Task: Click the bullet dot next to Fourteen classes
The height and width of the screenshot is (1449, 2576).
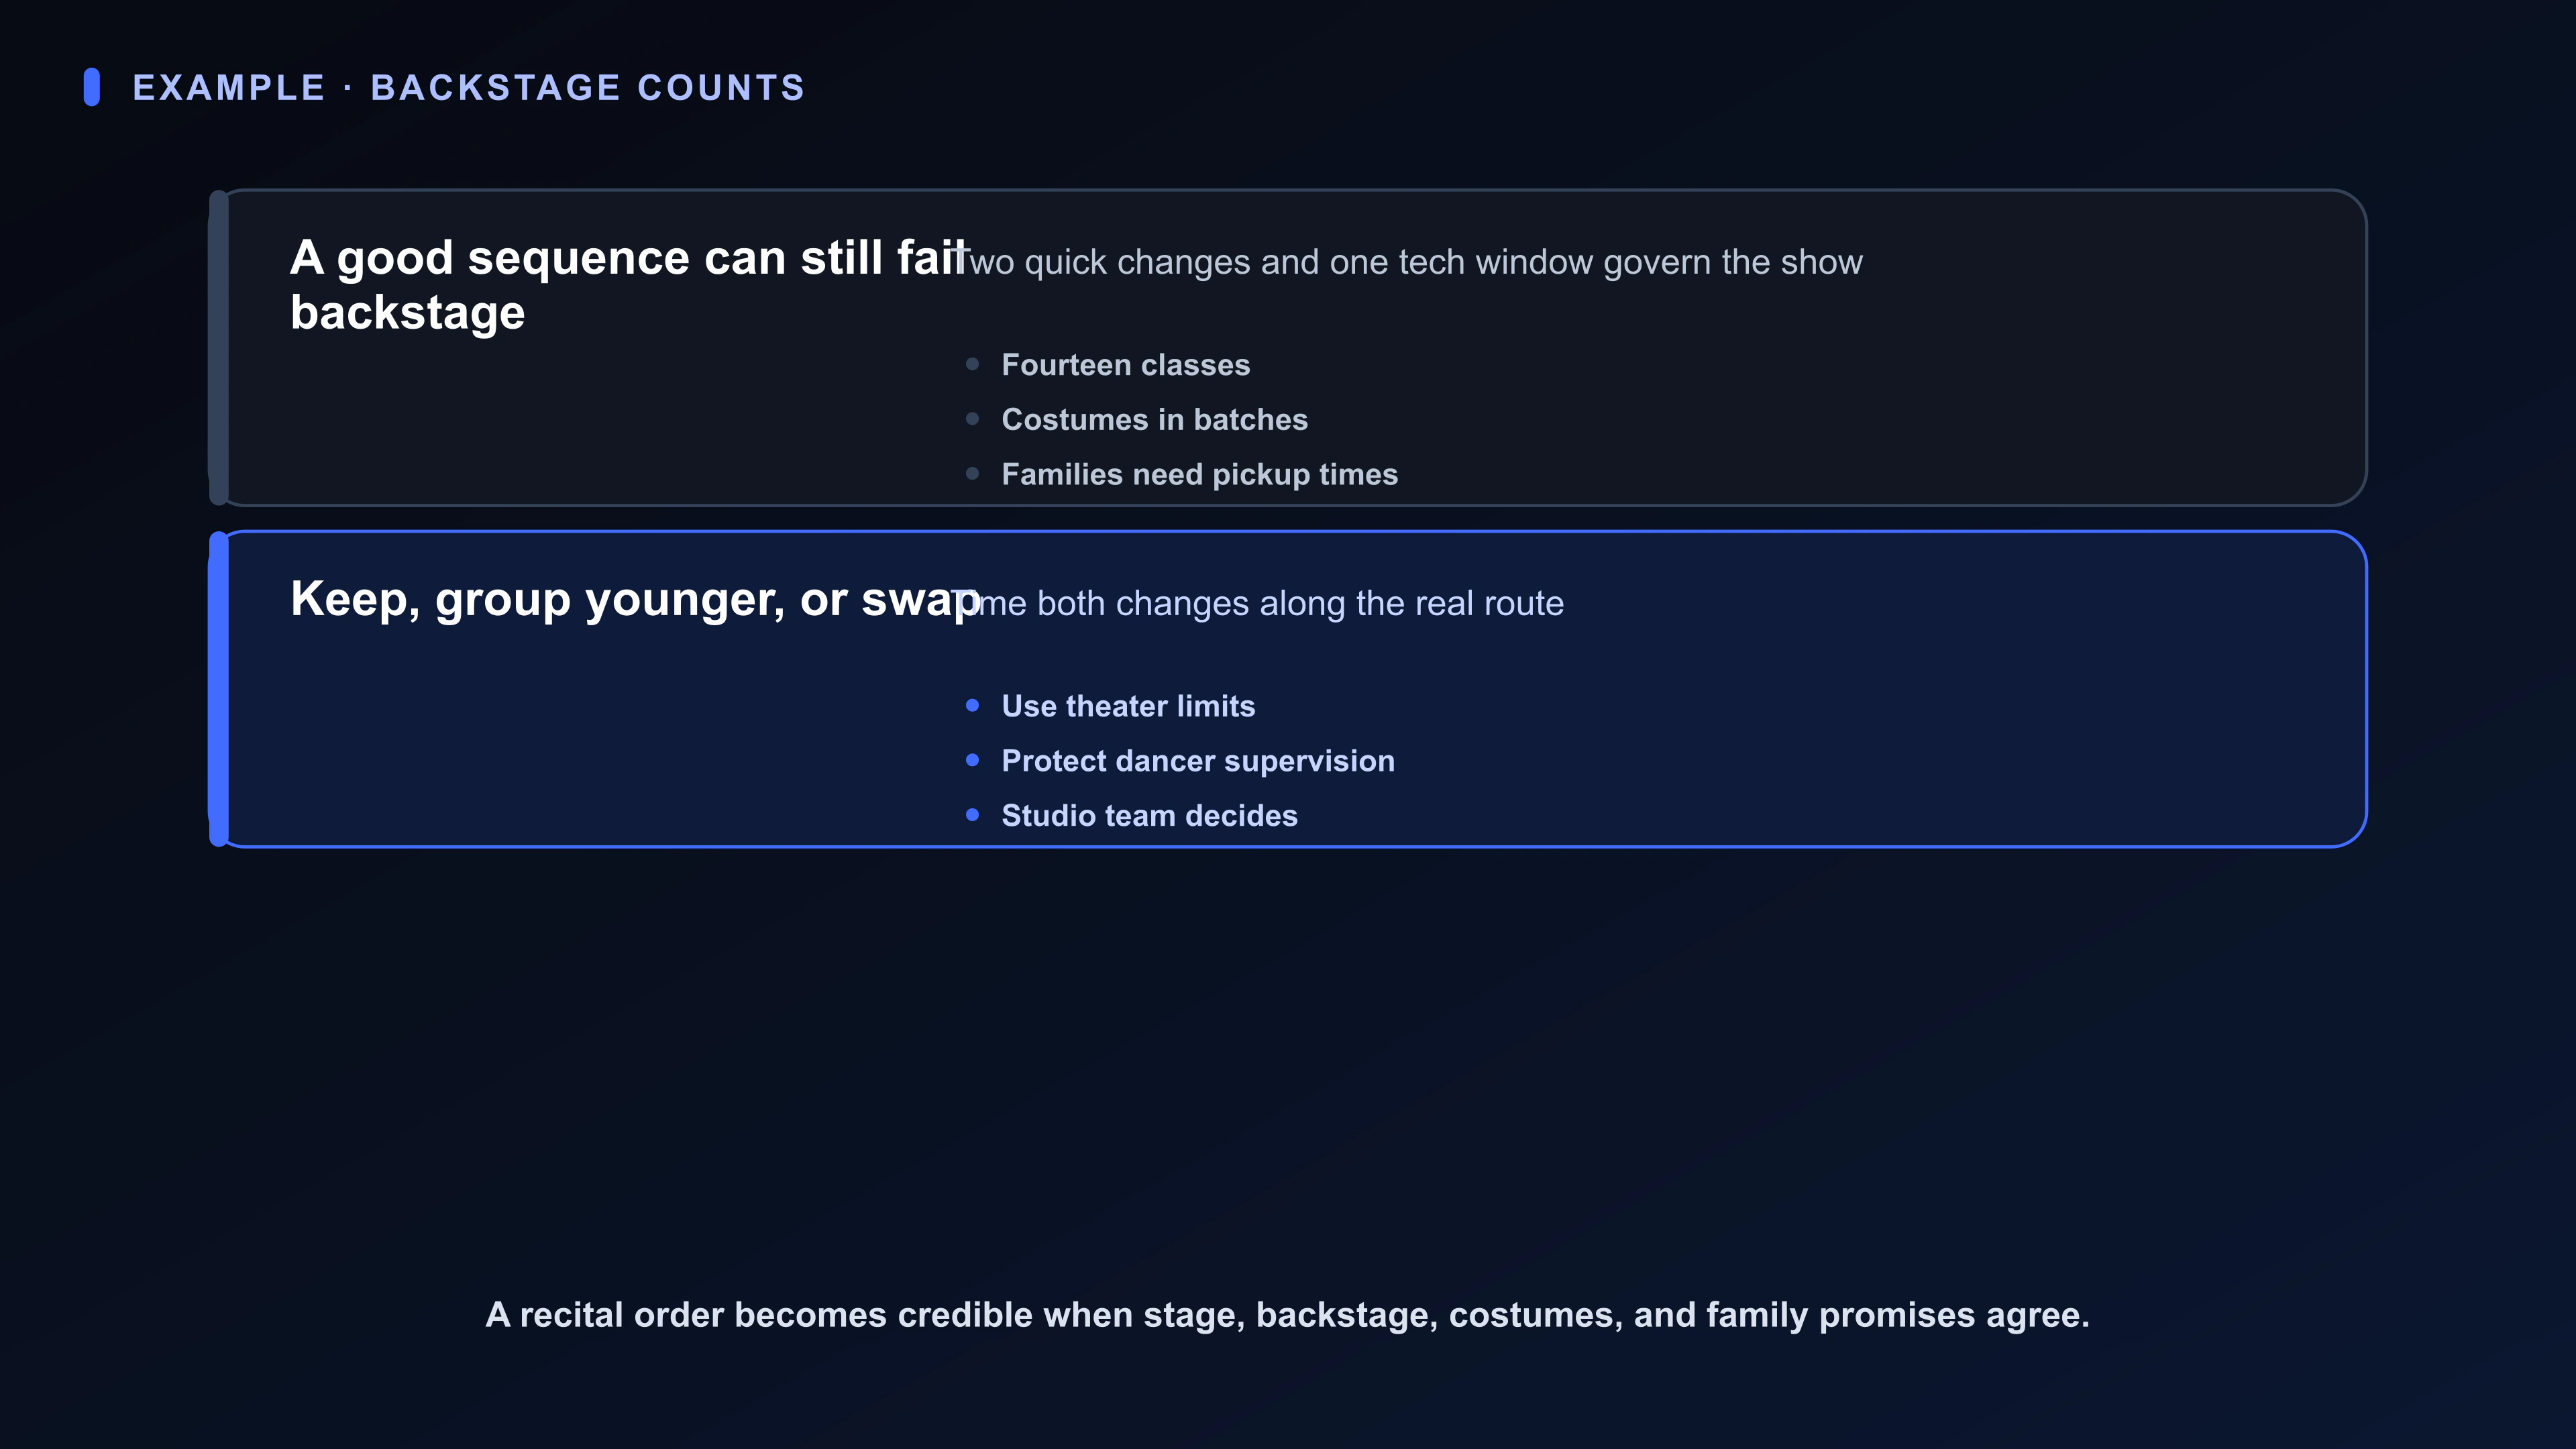Action: (x=972, y=364)
